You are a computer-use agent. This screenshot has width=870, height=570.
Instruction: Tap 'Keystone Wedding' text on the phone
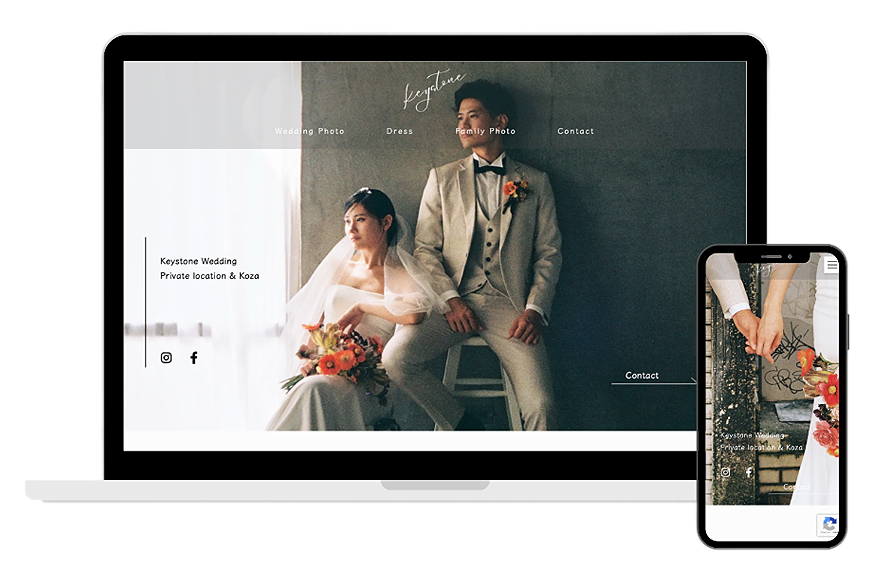[753, 435]
